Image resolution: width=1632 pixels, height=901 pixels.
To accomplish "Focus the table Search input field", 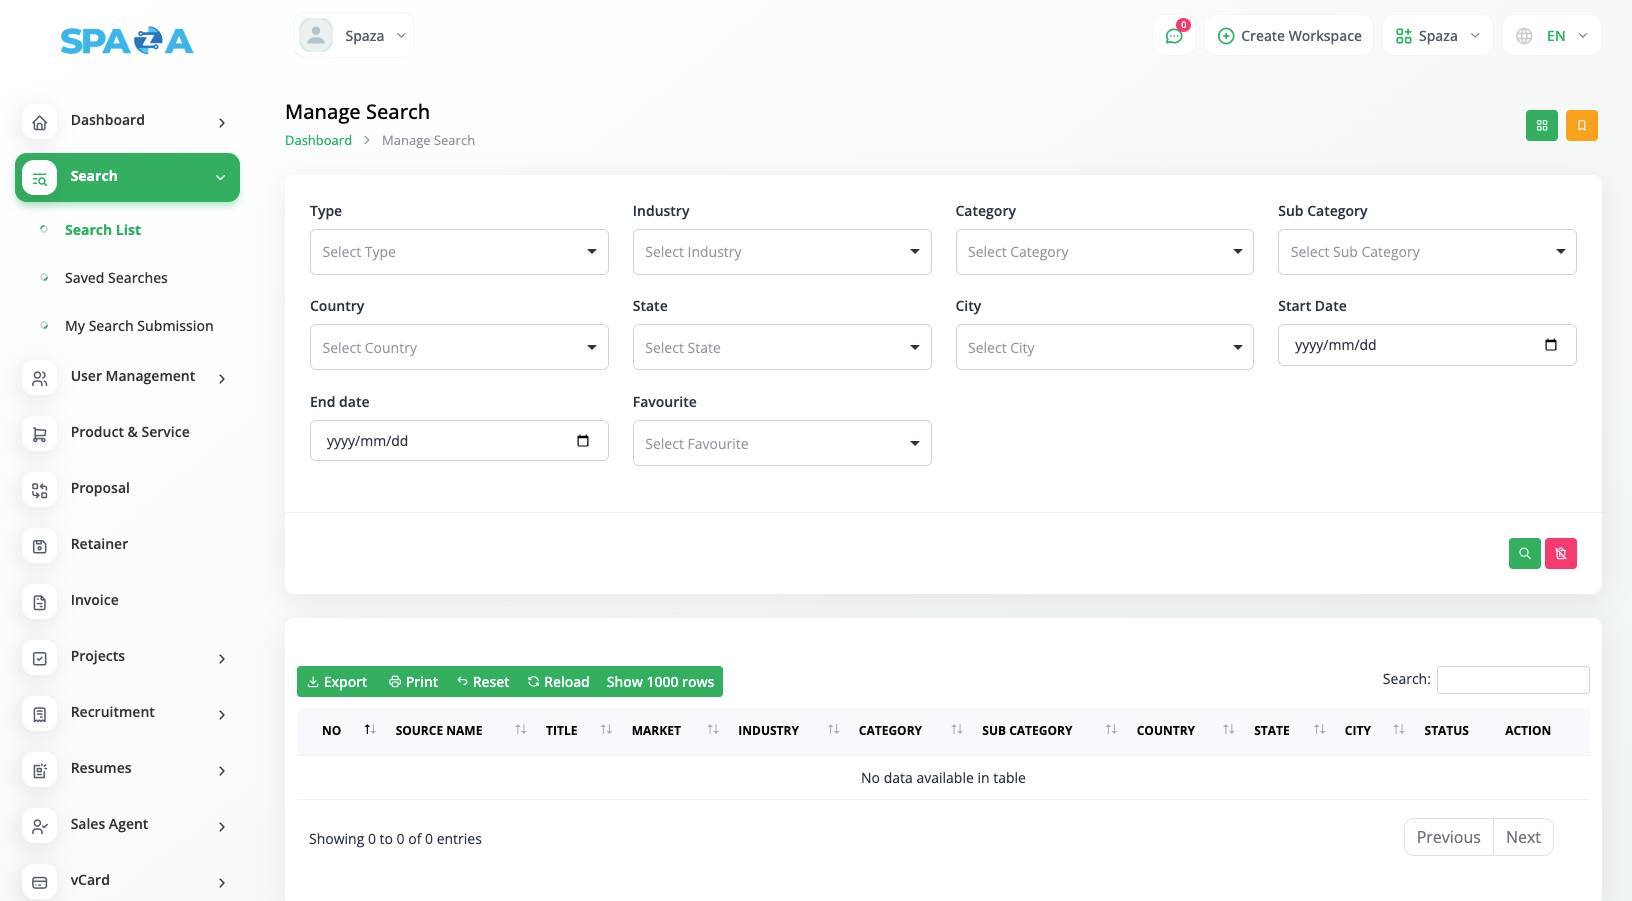I will (1512, 680).
